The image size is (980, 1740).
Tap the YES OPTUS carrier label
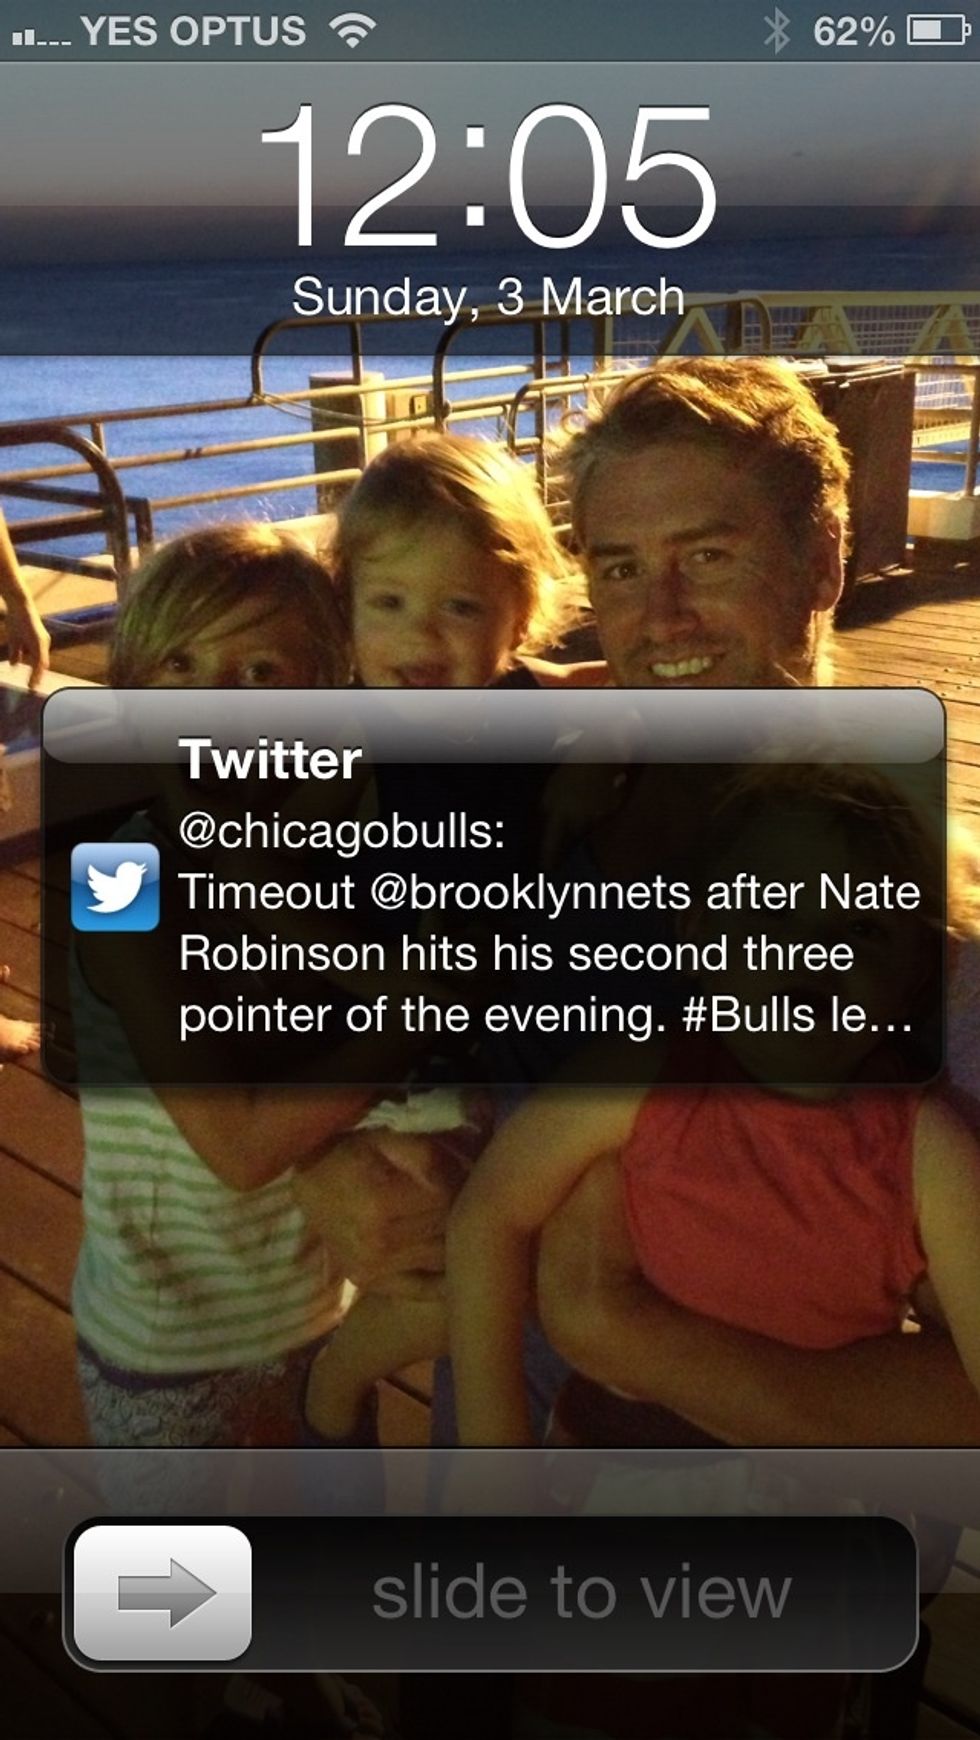pyautogui.click(x=193, y=31)
